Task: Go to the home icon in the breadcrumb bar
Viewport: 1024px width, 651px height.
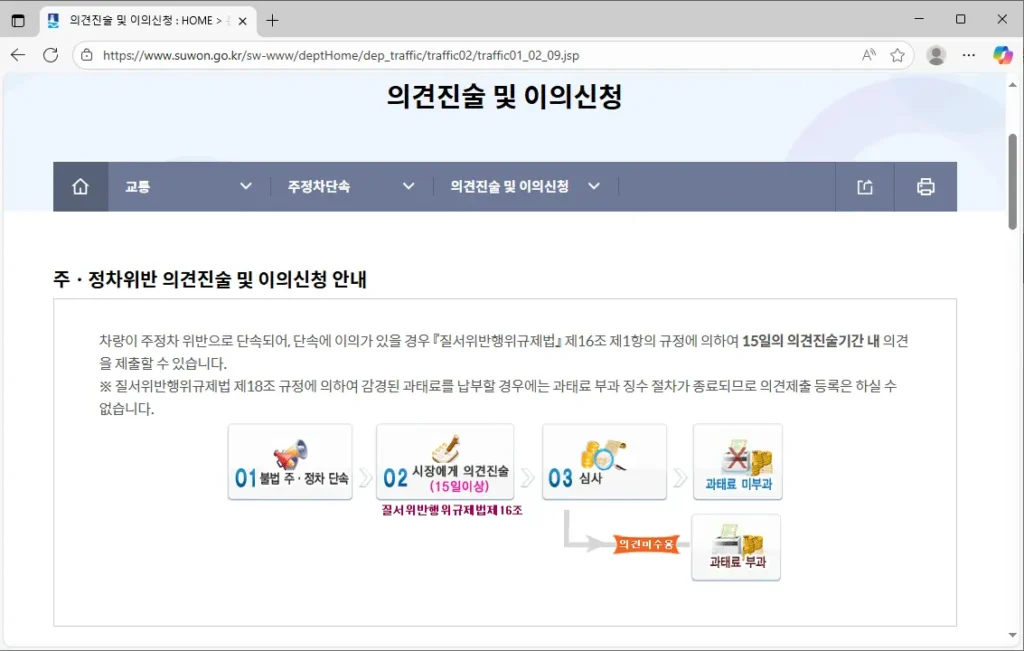Action: pos(80,187)
